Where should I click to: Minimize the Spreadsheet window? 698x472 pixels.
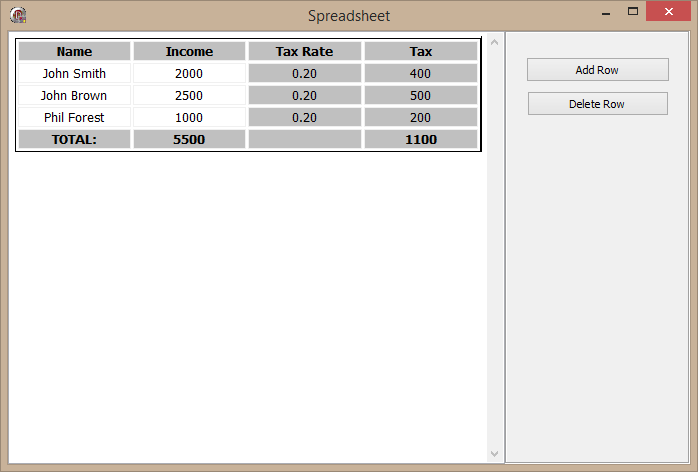click(x=605, y=13)
